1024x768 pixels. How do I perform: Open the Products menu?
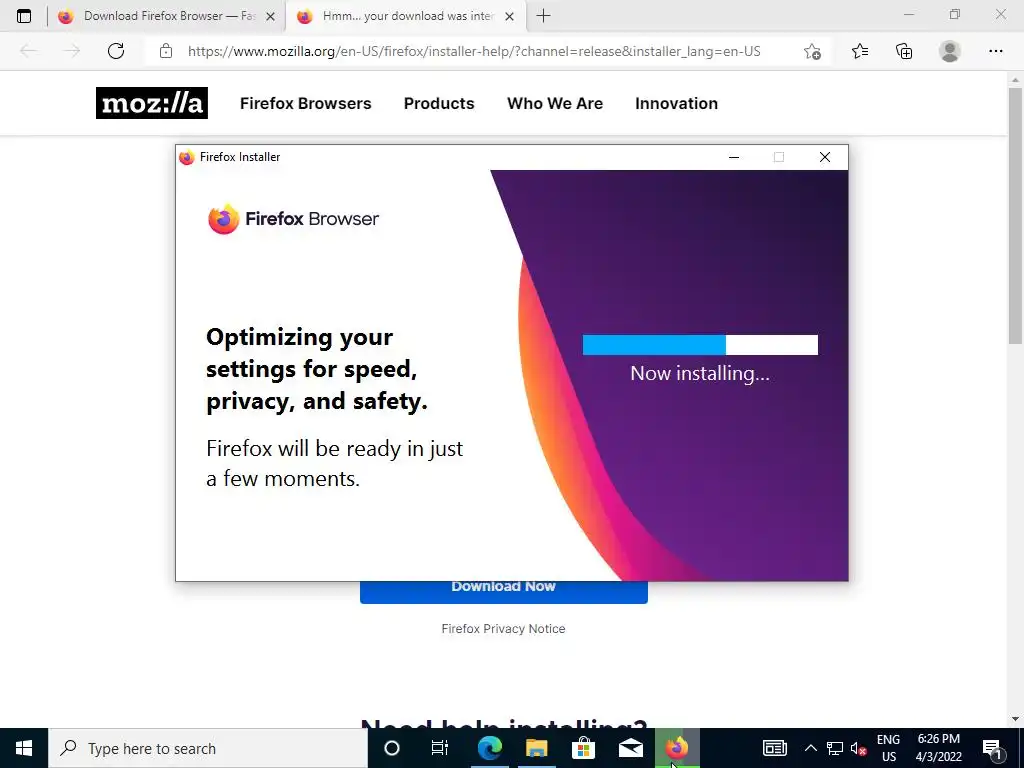439,103
